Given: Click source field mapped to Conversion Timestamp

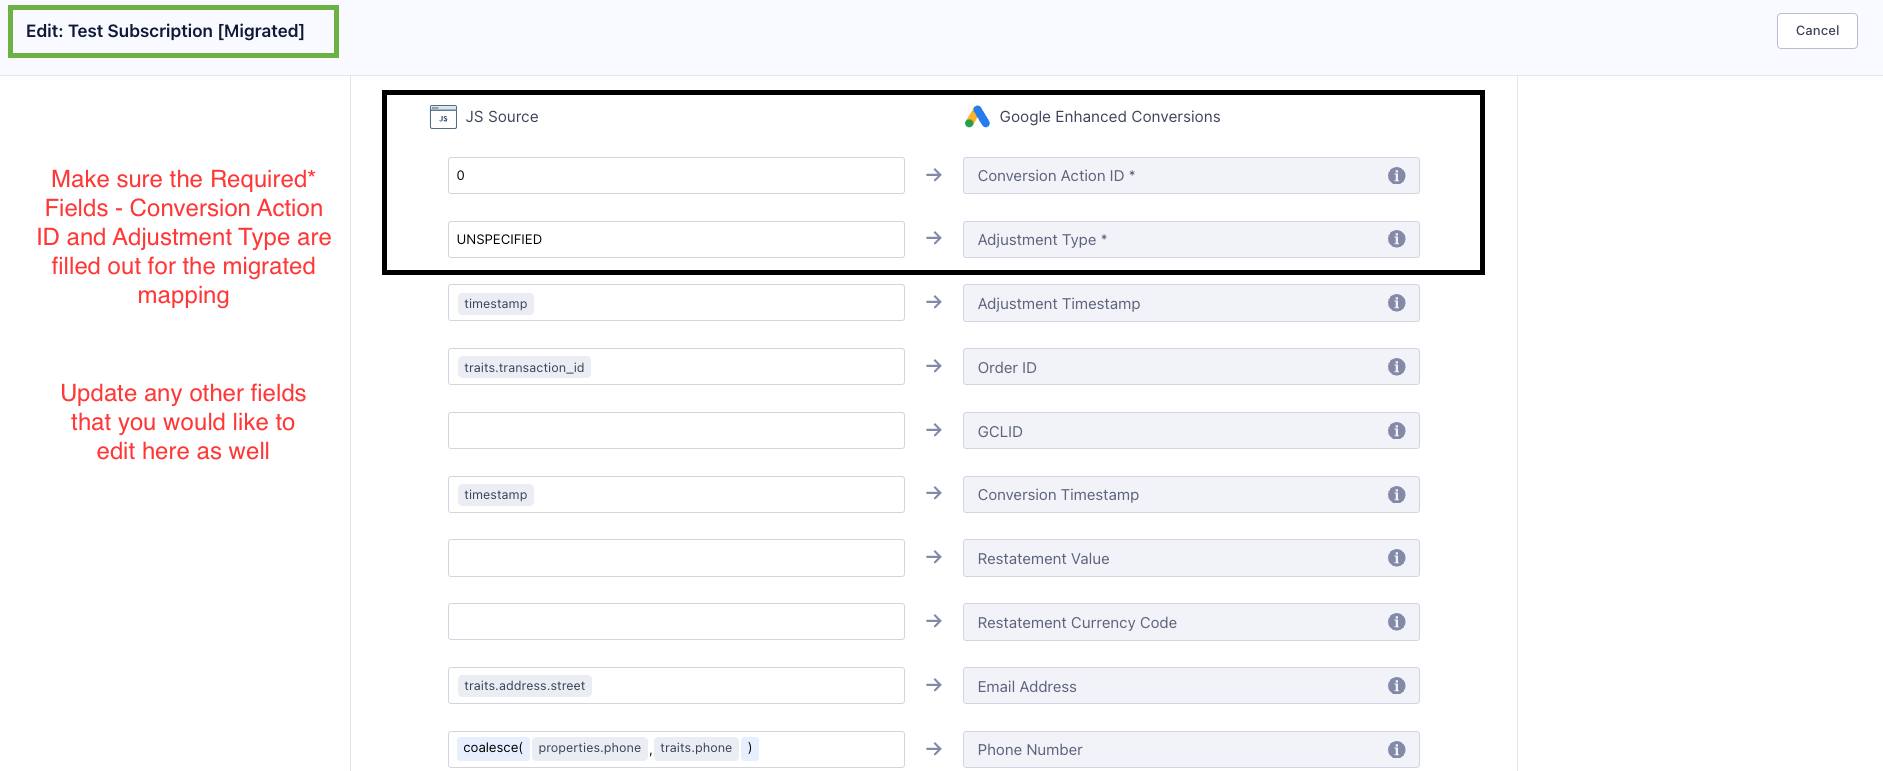Looking at the screenshot, I should [676, 495].
